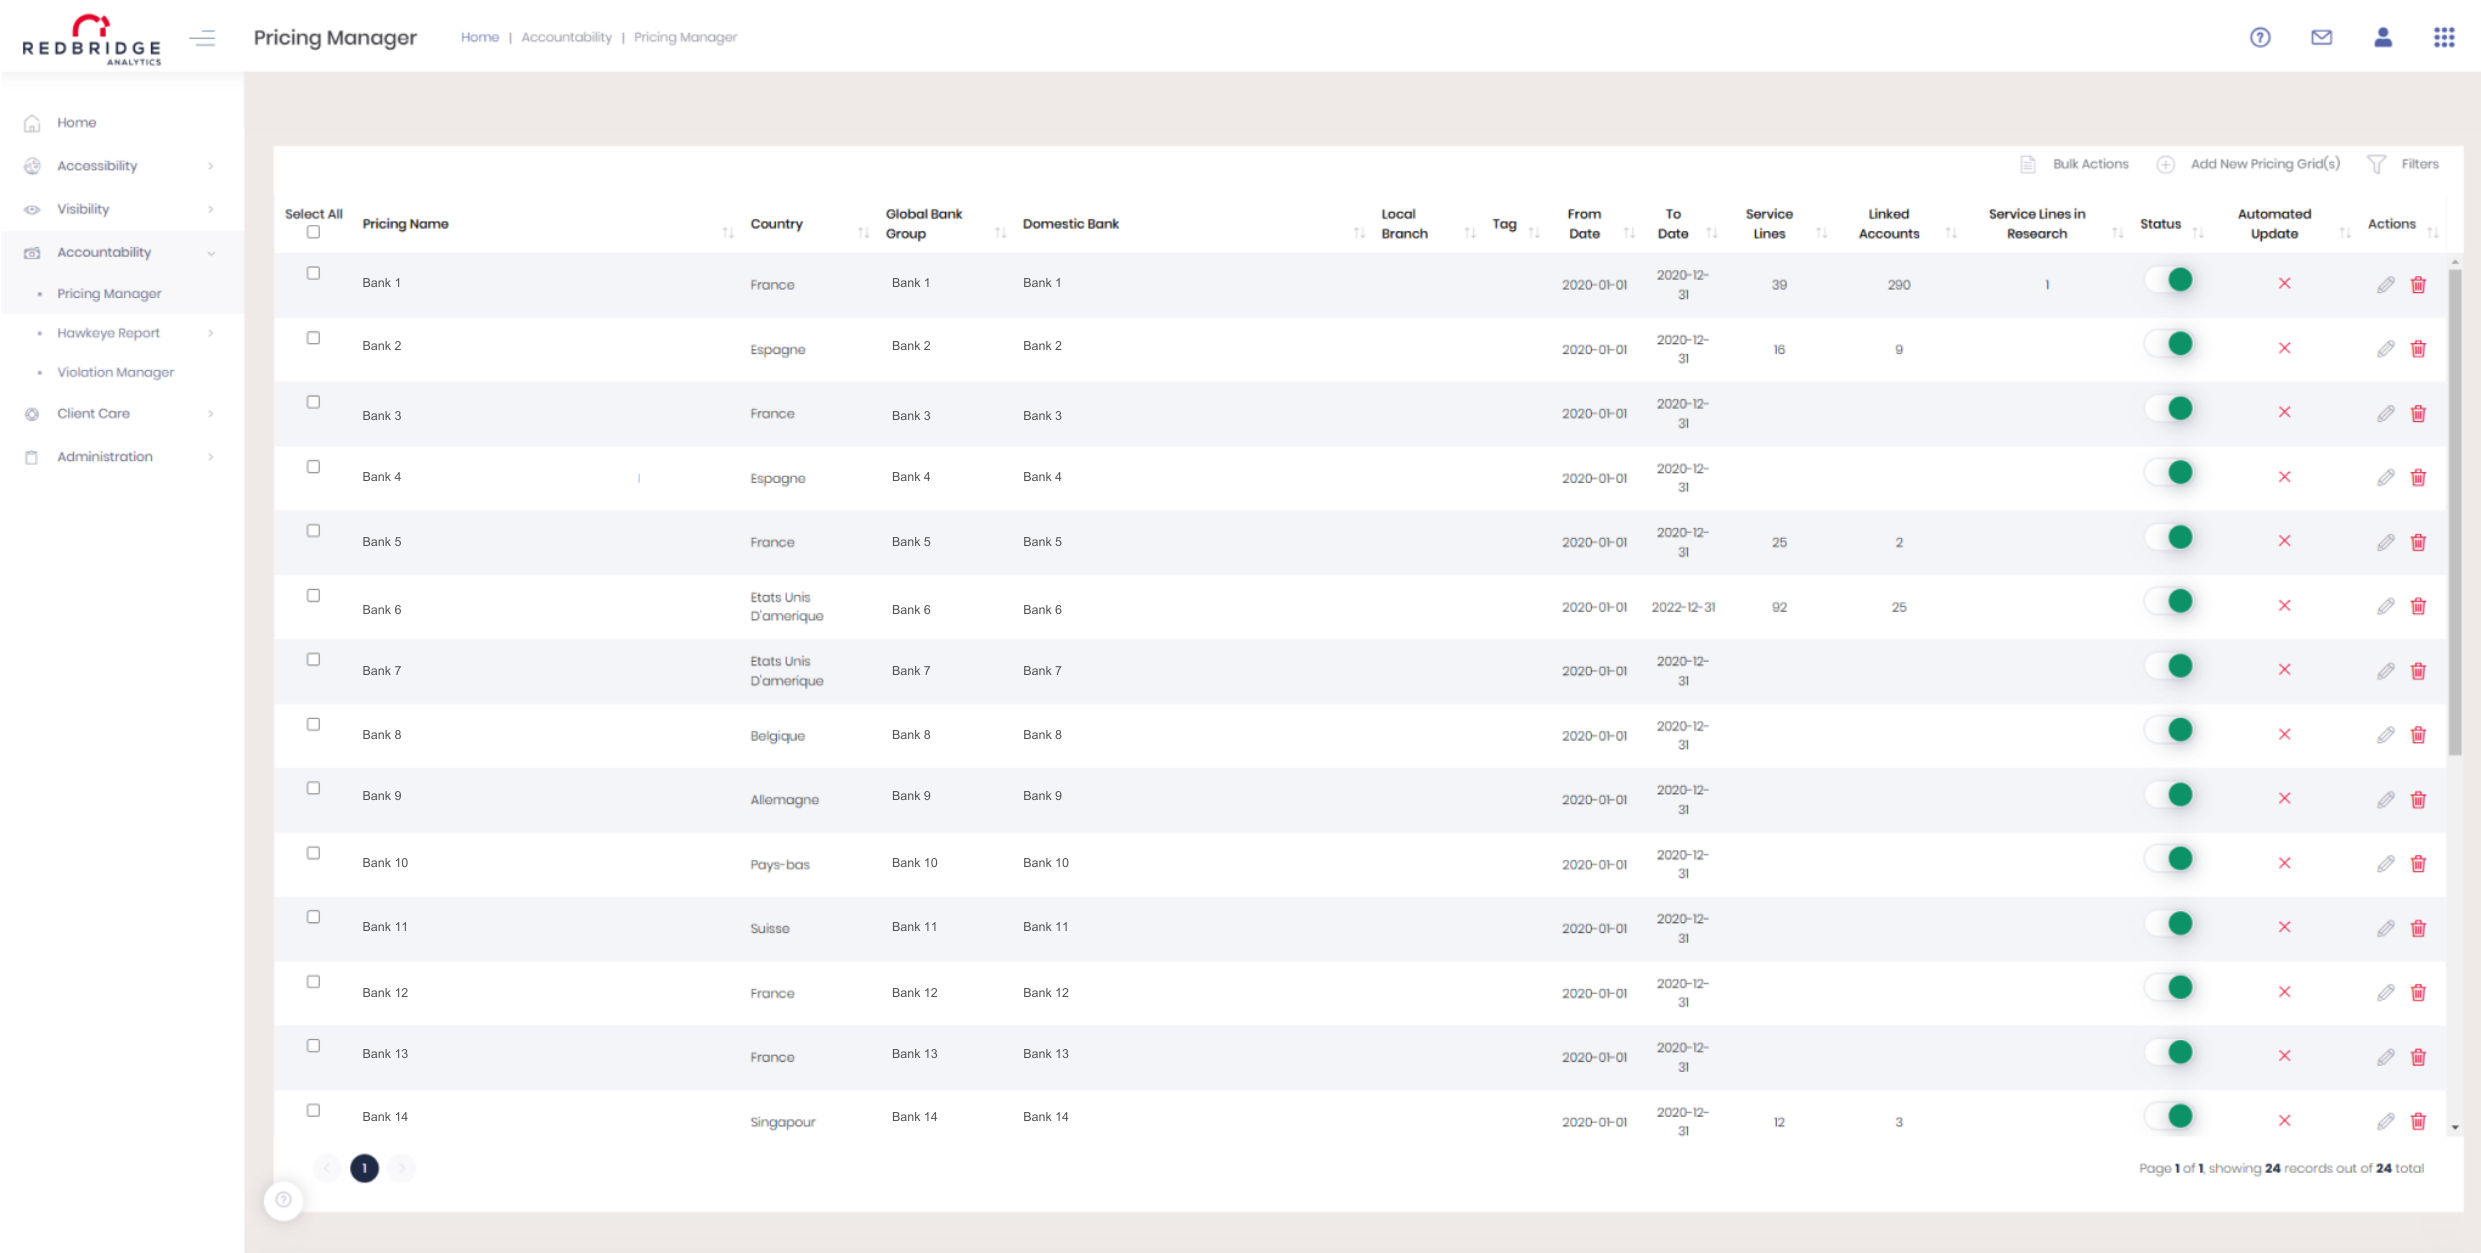Open Hawkeye Report sidebar item
The width and height of the screenshot is (2481, 1253).
pos(108,333)
